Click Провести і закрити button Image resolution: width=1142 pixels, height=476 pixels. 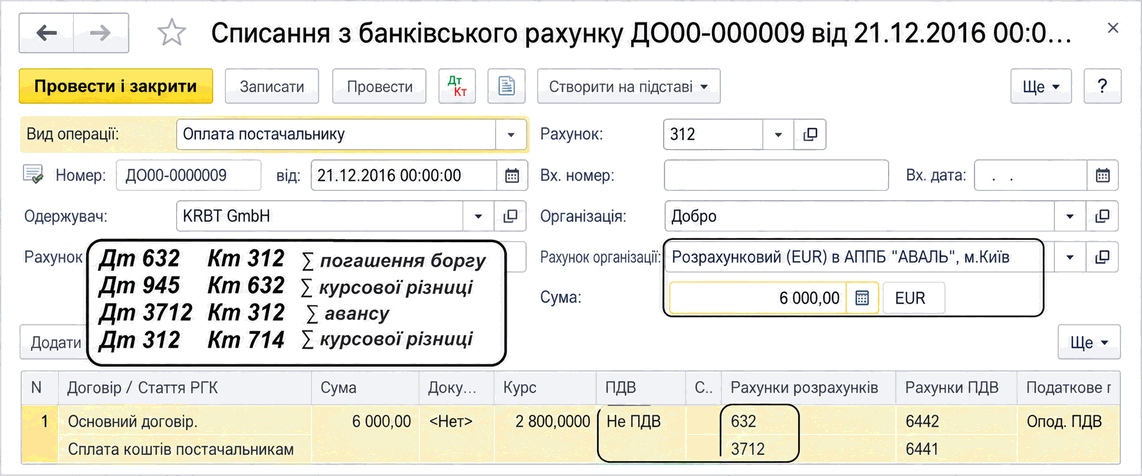click(x=116, y=87)
